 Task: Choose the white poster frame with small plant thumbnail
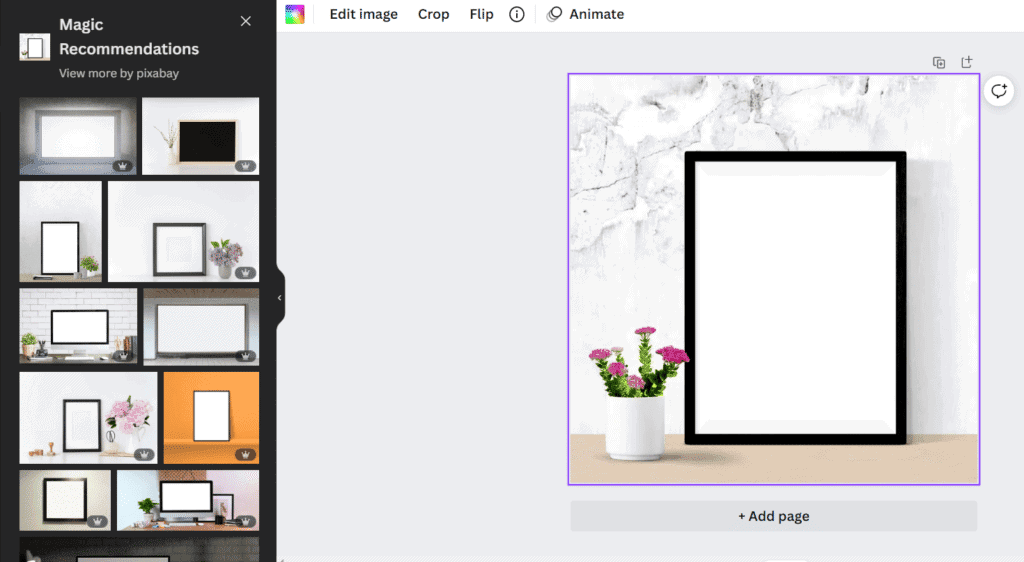click(x=61, y=232)
